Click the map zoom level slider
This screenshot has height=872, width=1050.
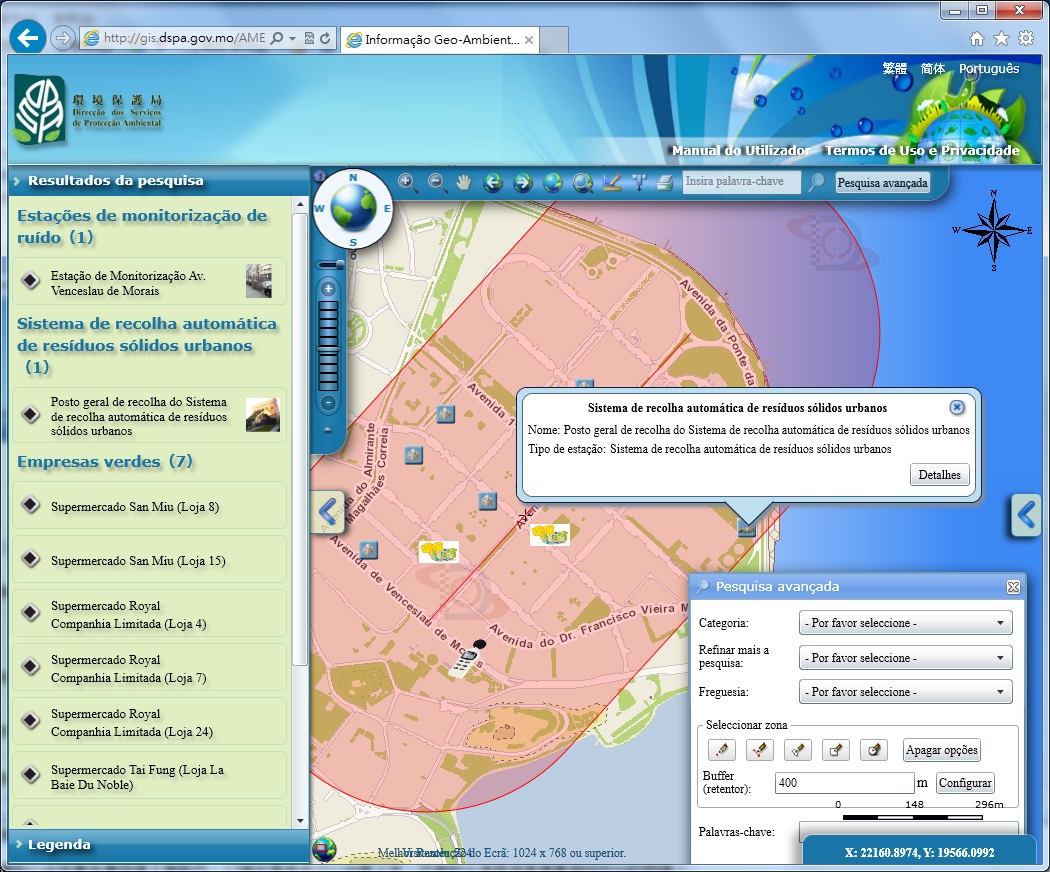tap(328, 342)
